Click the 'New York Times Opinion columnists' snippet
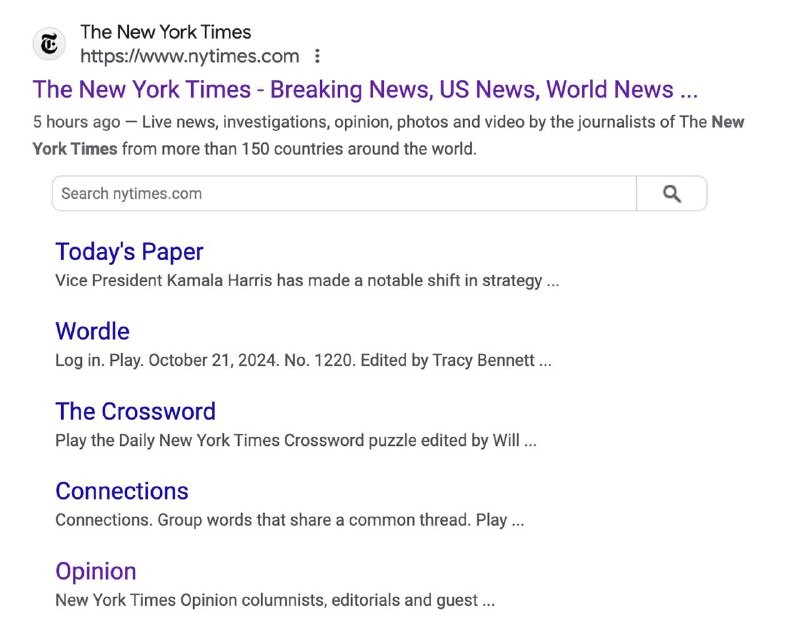Image resolution: width=800 pixels, height=637 pixels. pyautogui.click(x=275, y=600)
